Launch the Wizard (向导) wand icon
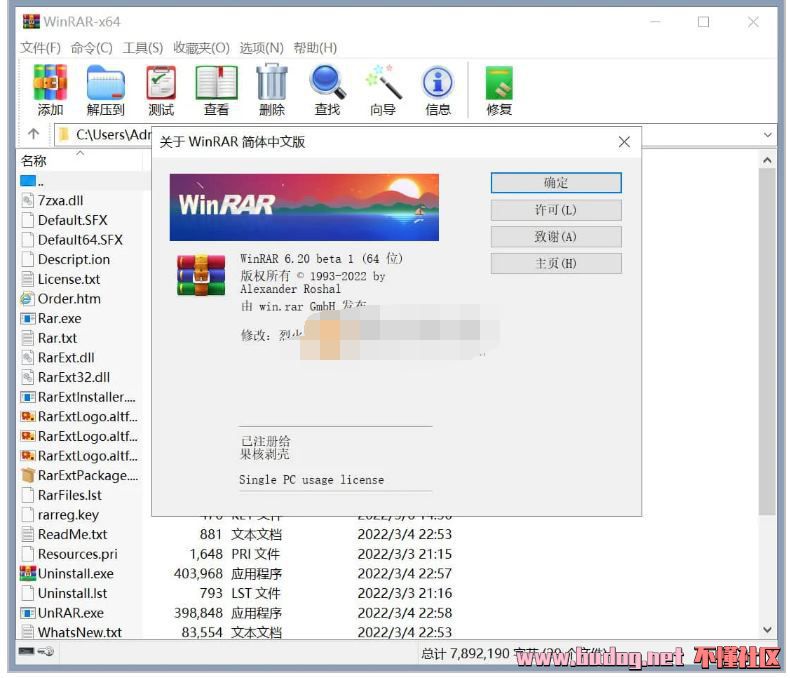The width and height of the screenshot is (790, 678). [x=383, y=91]
